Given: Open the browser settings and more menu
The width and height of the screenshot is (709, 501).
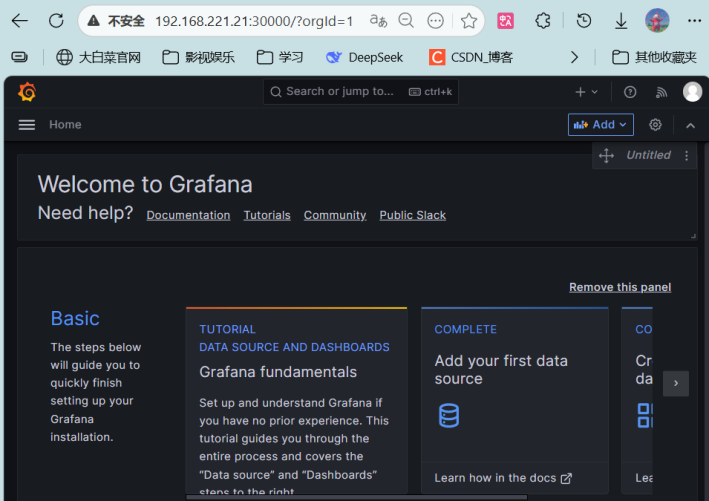Looking at the screenshot, I should pos(694,21).
